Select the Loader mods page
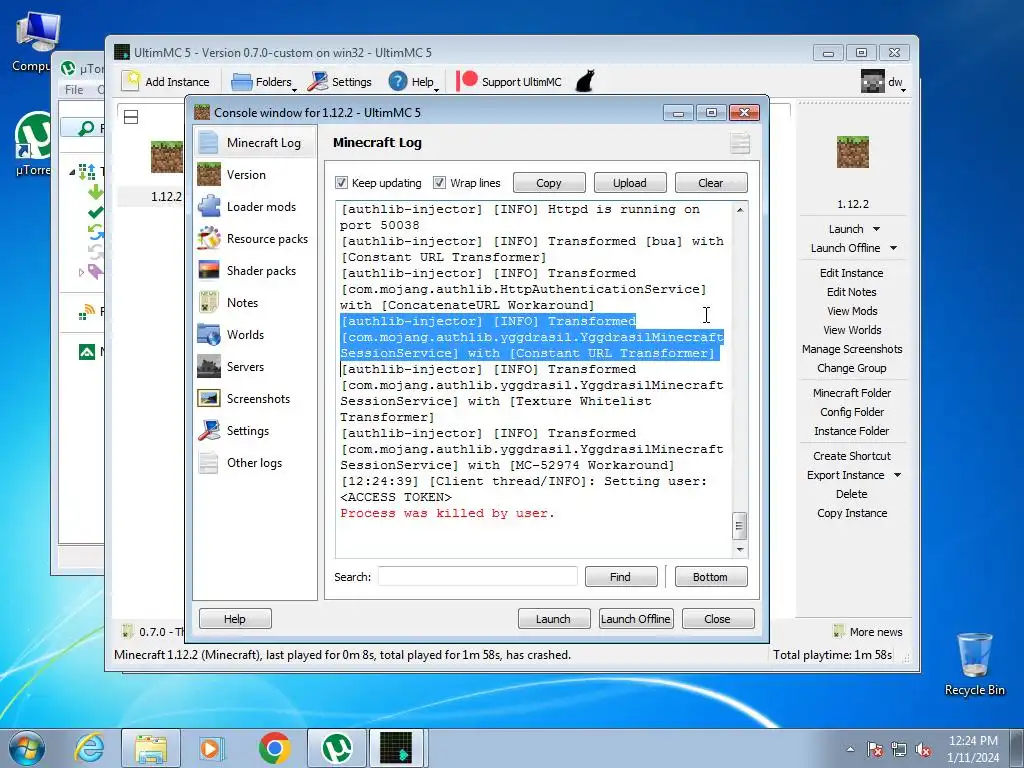 (255, 206)
